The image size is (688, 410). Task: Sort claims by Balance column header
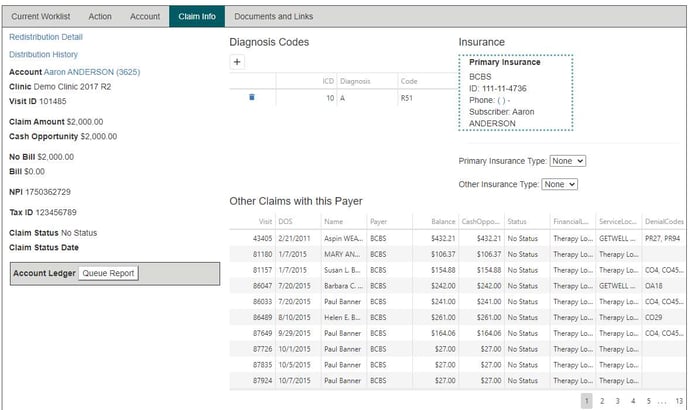(442, 221)
